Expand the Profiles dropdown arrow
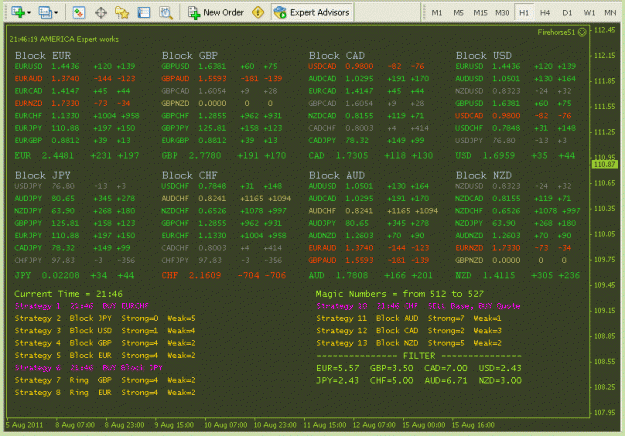 (x=56, y=13)
